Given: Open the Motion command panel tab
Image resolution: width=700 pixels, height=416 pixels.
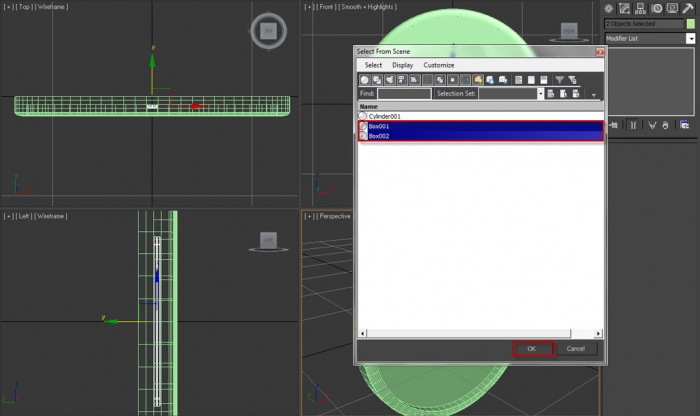Looking at the screenshot, I should point(656,8).
